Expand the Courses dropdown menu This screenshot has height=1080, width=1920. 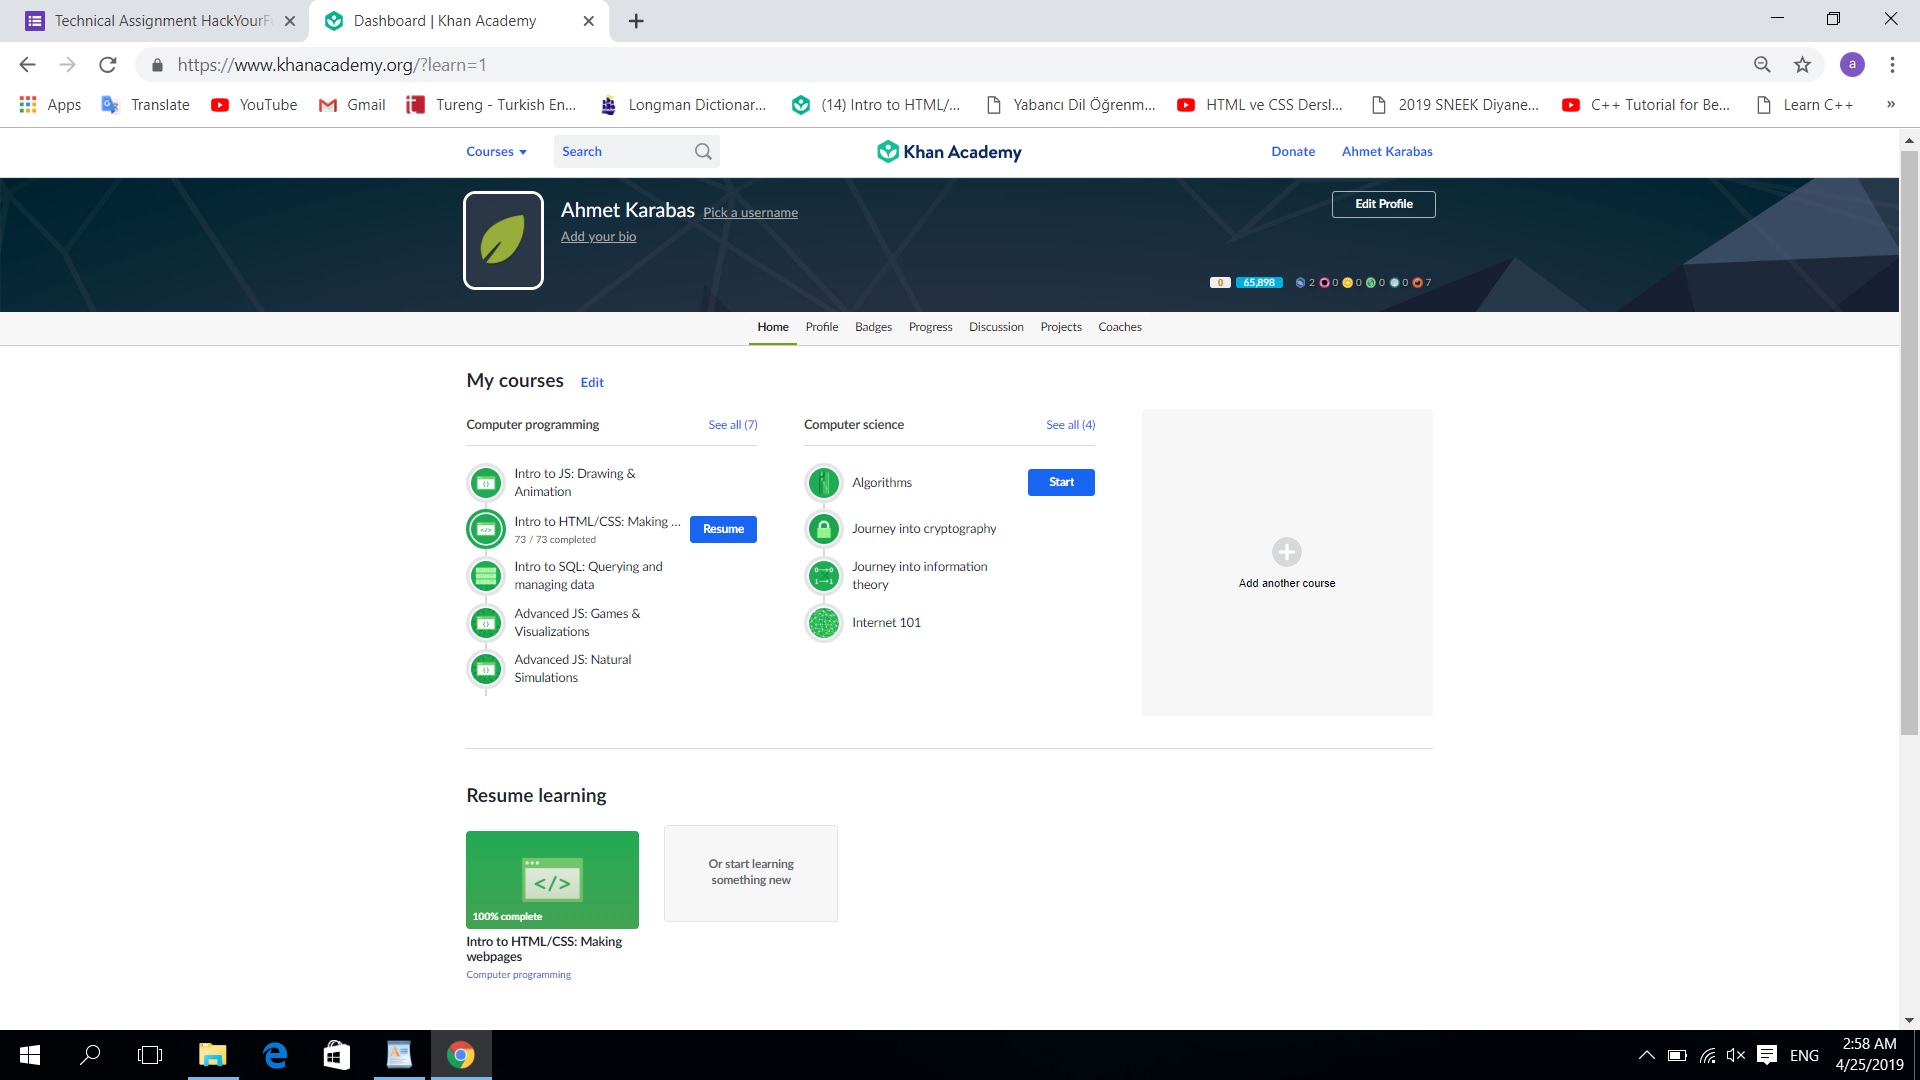coord(496,152)
